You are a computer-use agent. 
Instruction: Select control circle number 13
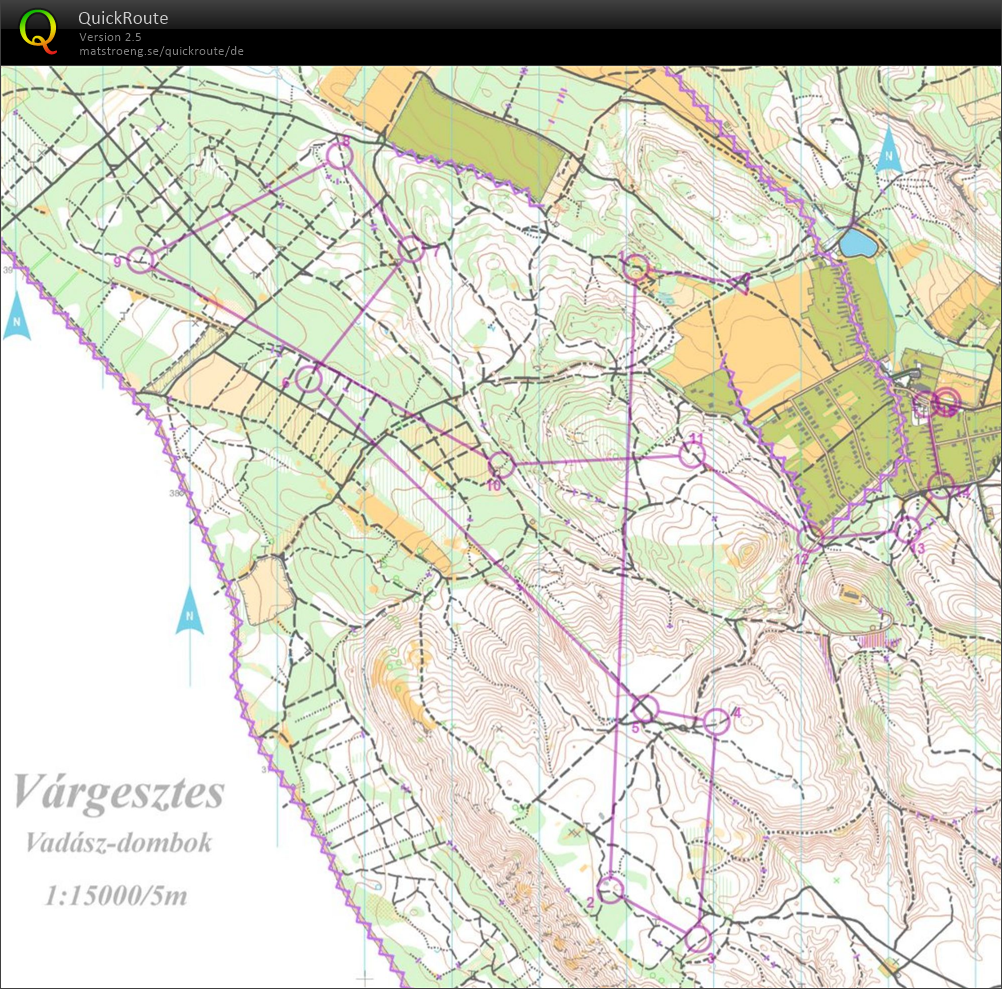pyautogui.click(x=911, y=529)
